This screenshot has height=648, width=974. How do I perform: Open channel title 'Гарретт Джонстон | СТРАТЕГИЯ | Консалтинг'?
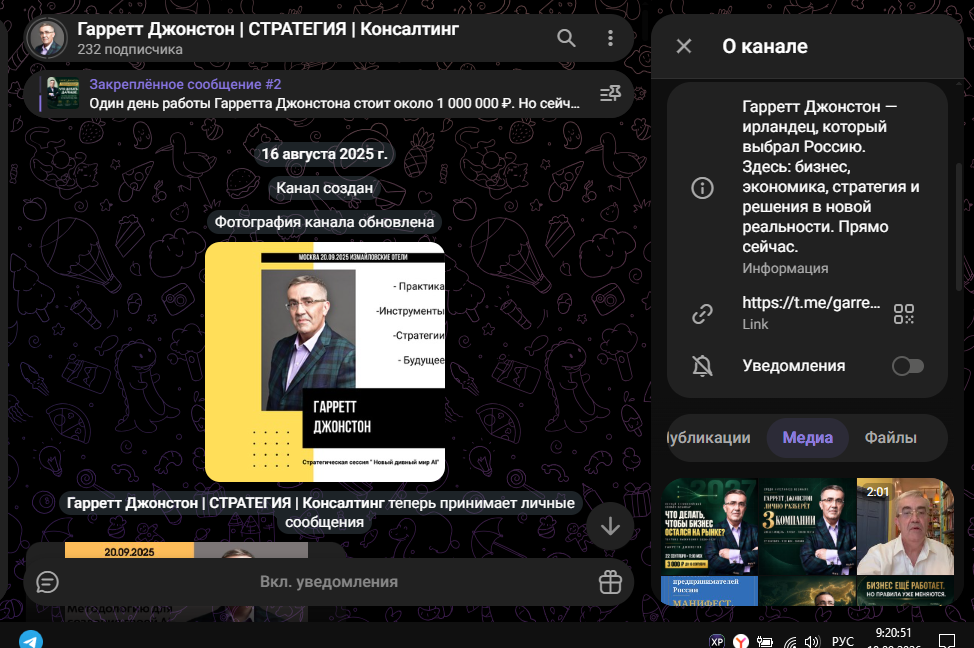268,29
